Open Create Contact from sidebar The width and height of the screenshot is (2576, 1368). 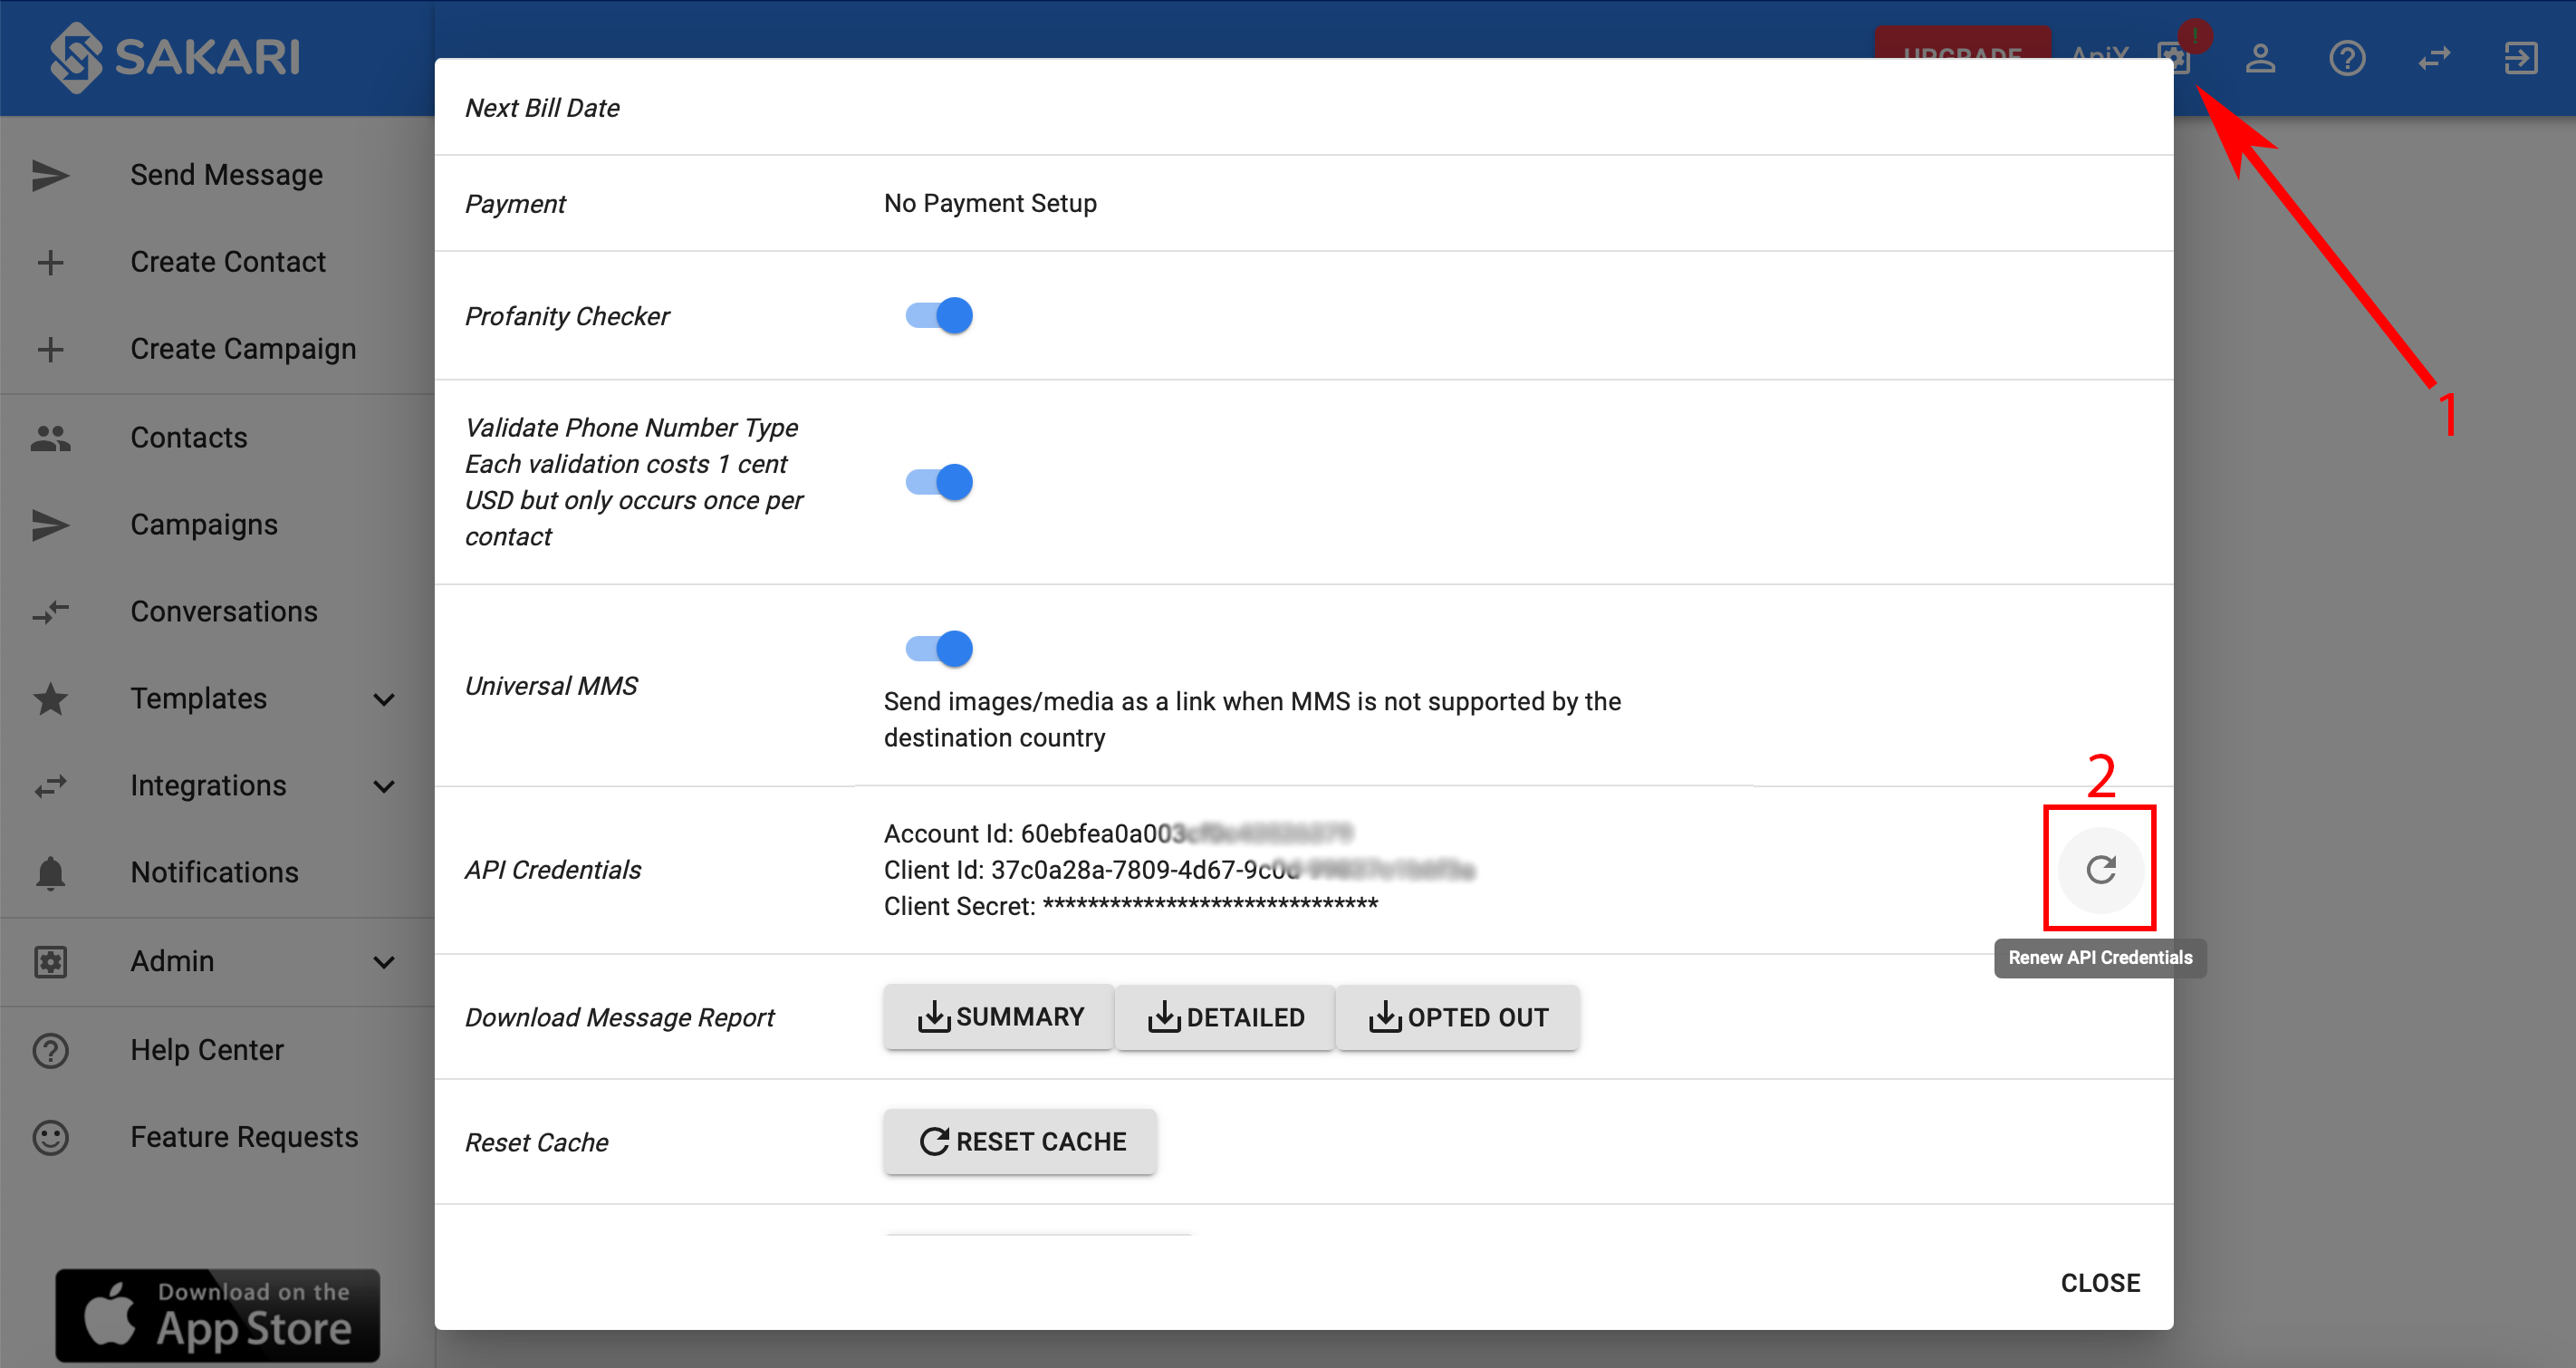[x=217, y=262]
